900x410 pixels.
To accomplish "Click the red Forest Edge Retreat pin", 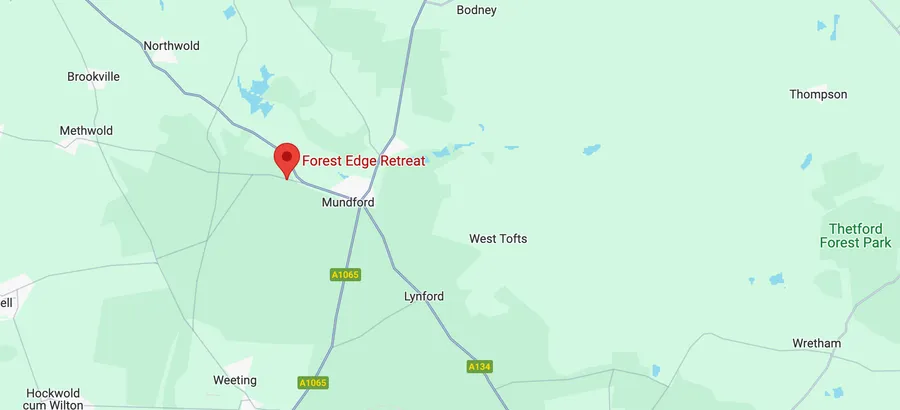I will (x=286, y=160).
